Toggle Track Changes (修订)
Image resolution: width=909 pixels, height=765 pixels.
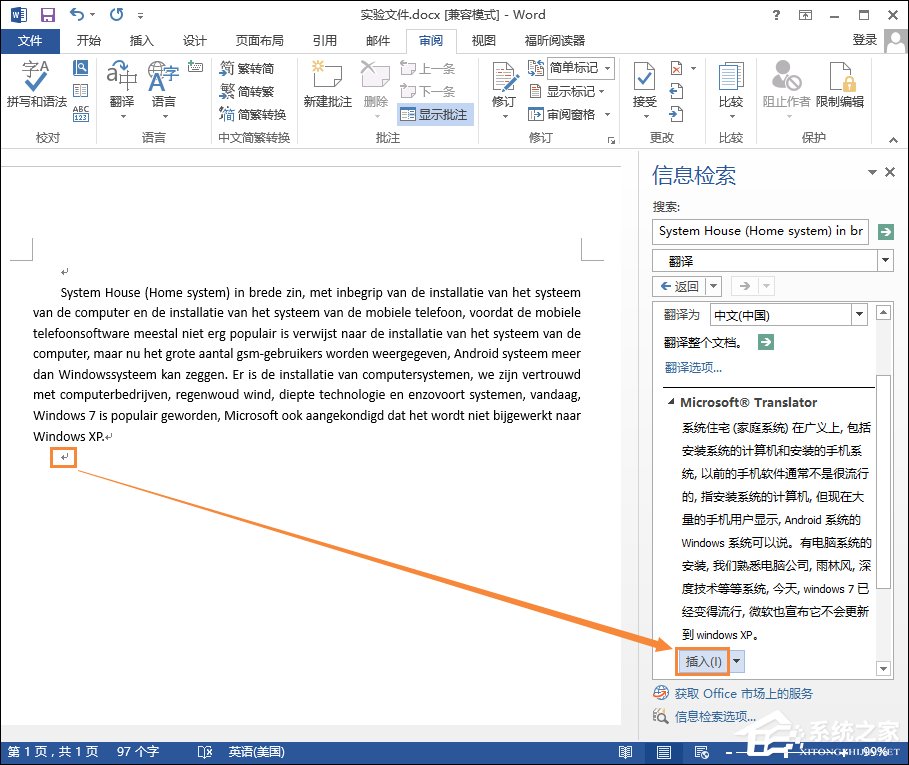pos(504,85)
